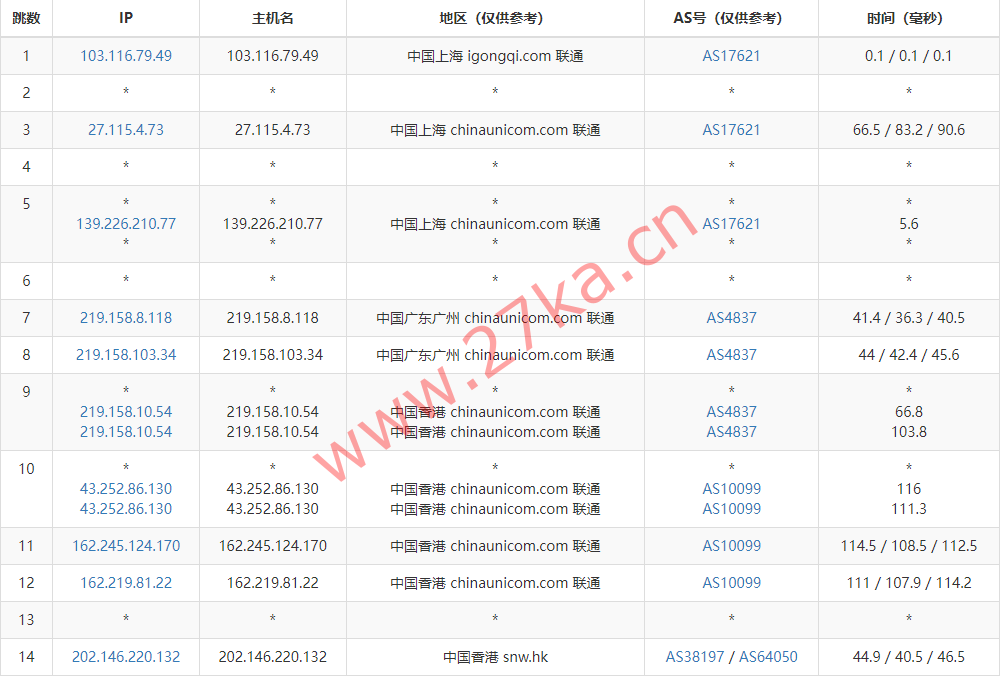The image size is (1003, 678).
Task: Click AS4837 link in hop 7 row
Action: [x=731, y=318]
